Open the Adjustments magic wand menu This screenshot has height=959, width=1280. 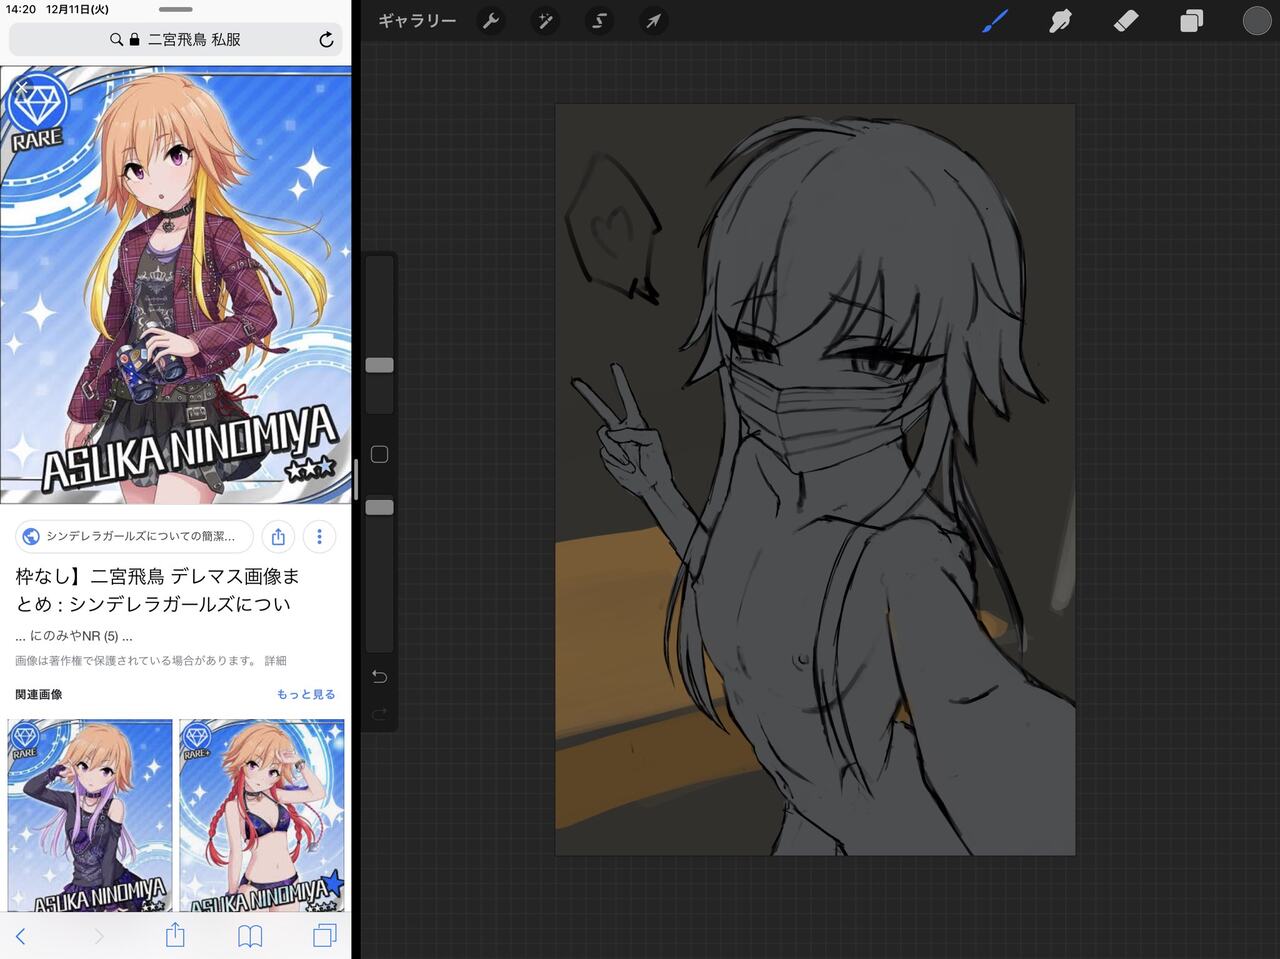(545, 21)
